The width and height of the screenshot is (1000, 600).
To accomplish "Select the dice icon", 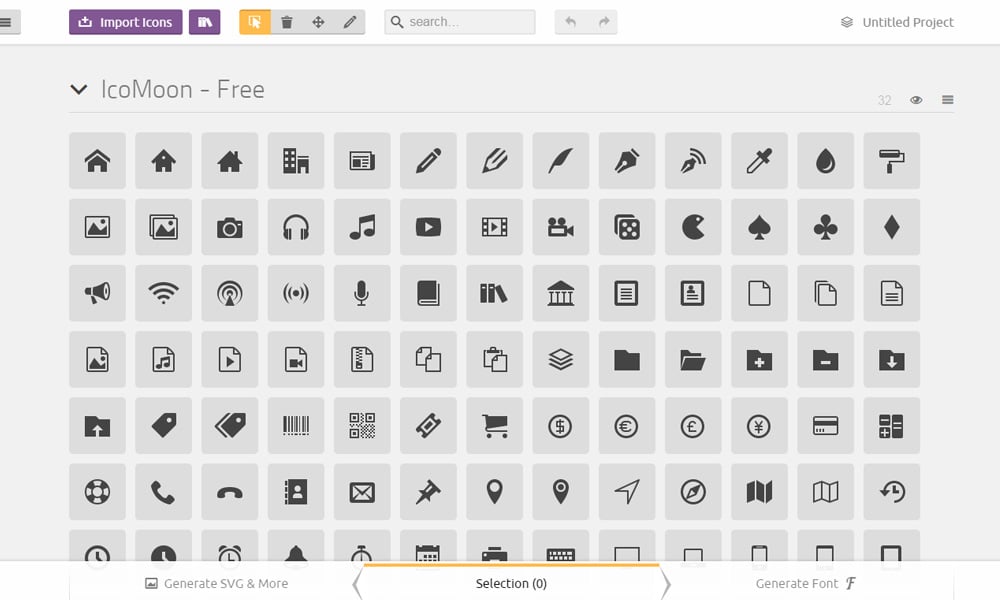I will pos(627,227).
